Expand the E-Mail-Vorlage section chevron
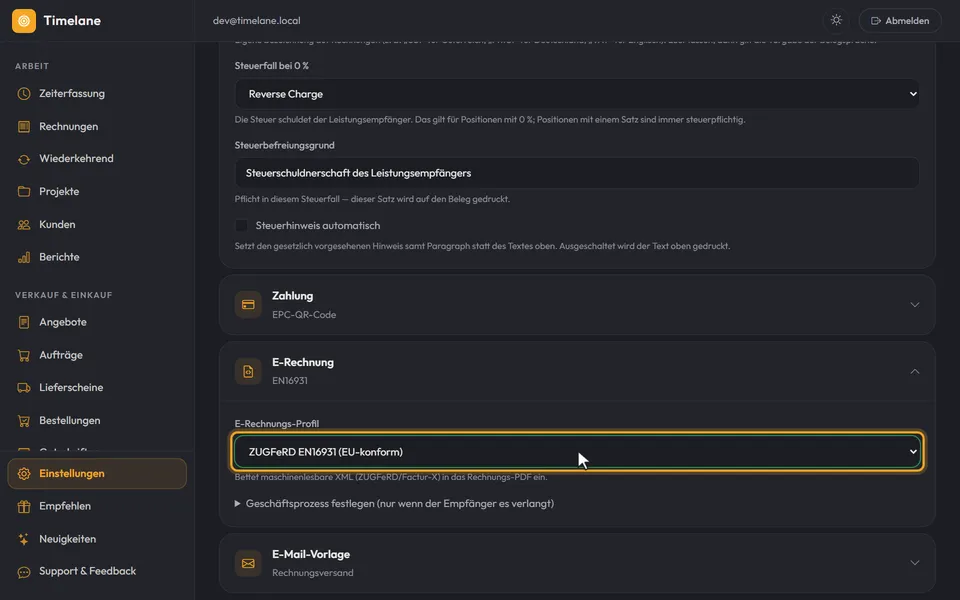 click(x=915, y=563)
